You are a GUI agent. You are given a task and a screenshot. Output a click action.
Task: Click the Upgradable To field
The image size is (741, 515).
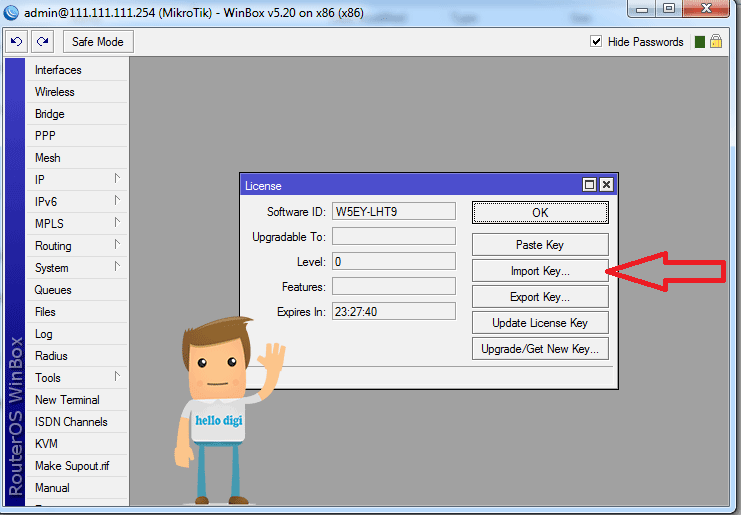point(394,236)
